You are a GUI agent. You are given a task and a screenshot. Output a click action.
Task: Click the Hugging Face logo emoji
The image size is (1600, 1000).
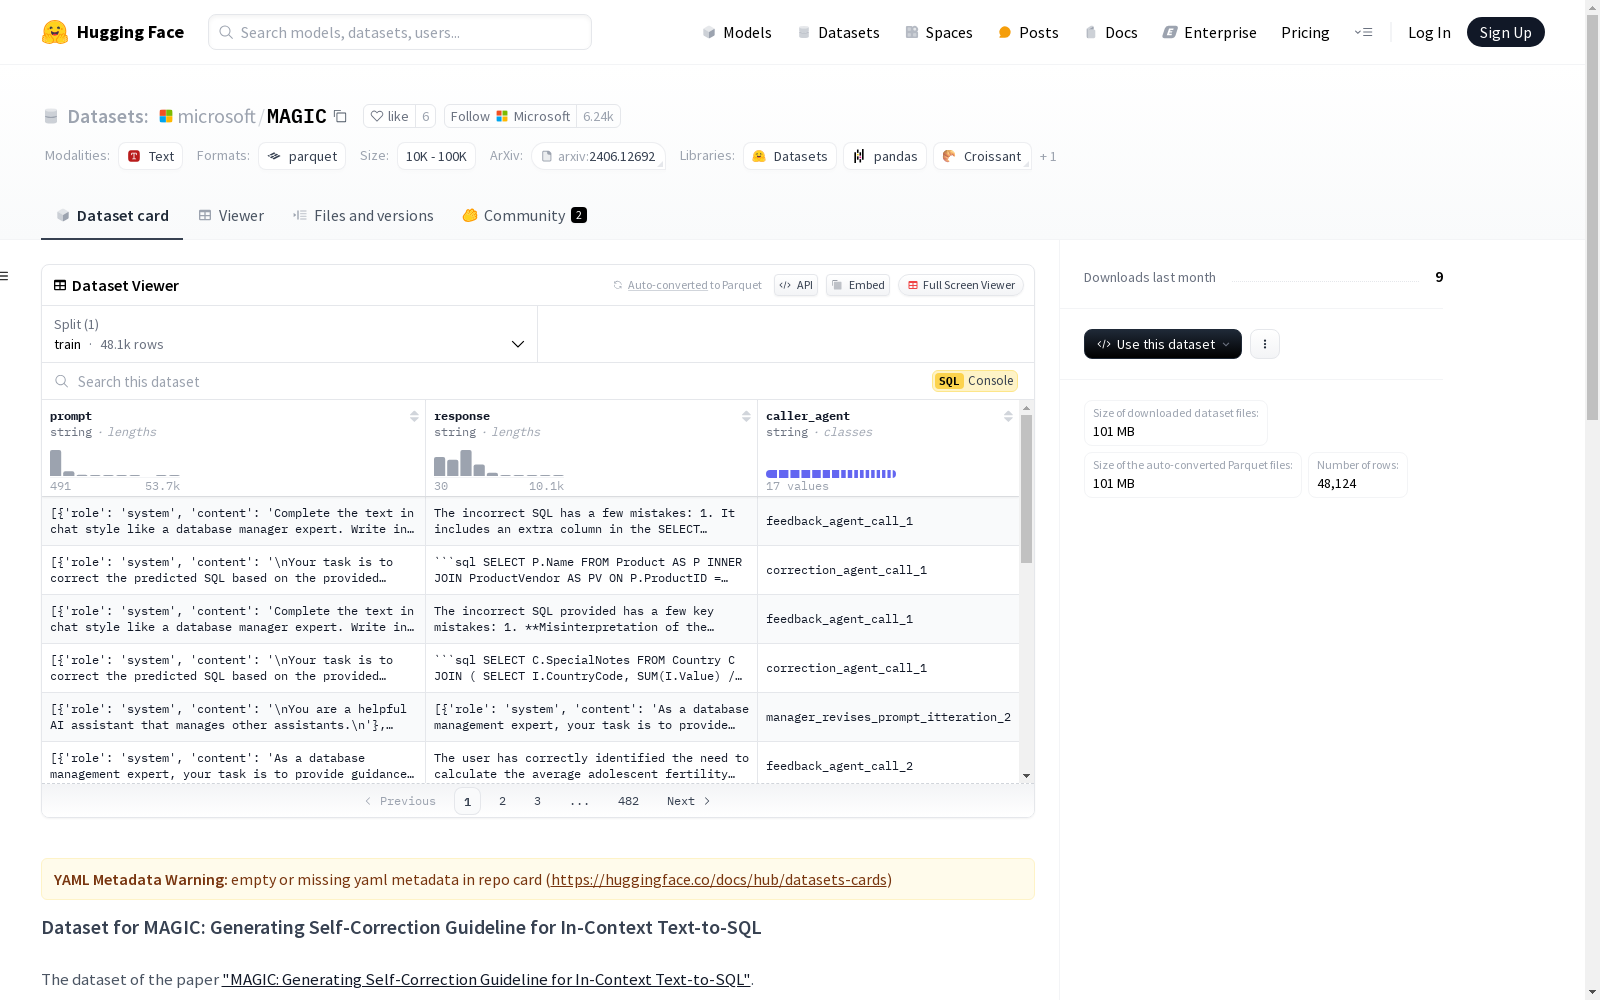[55, 32]
